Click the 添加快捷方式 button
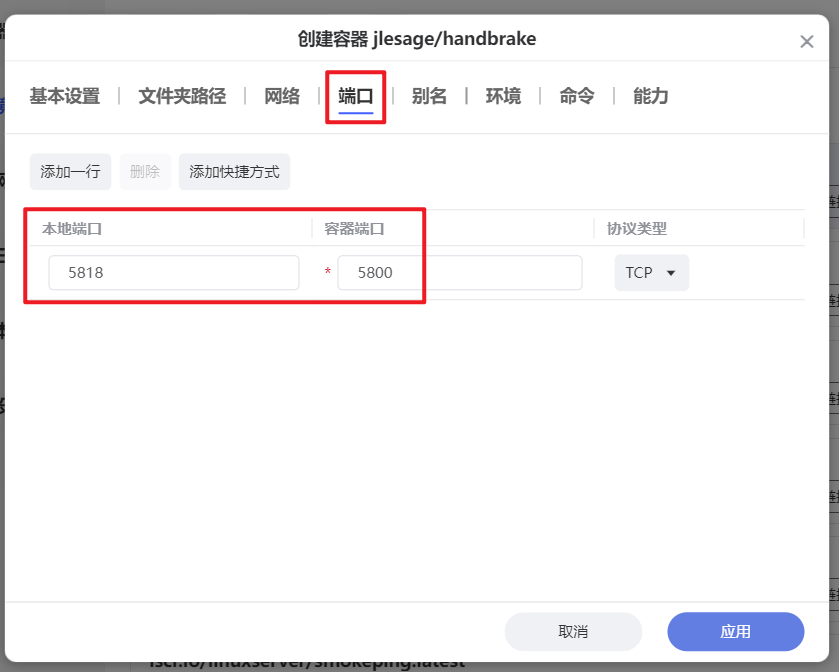 234,172
